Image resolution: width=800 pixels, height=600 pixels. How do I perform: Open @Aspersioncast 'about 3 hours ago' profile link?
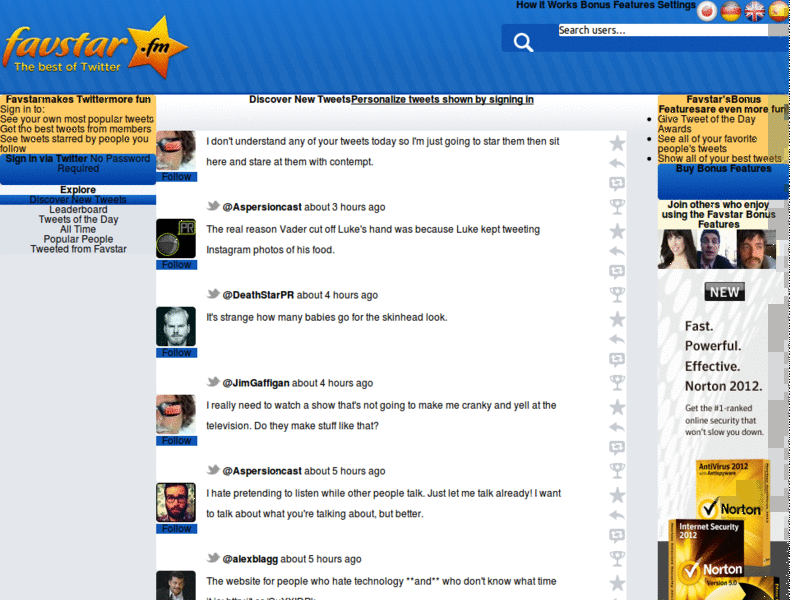[262, 207]
